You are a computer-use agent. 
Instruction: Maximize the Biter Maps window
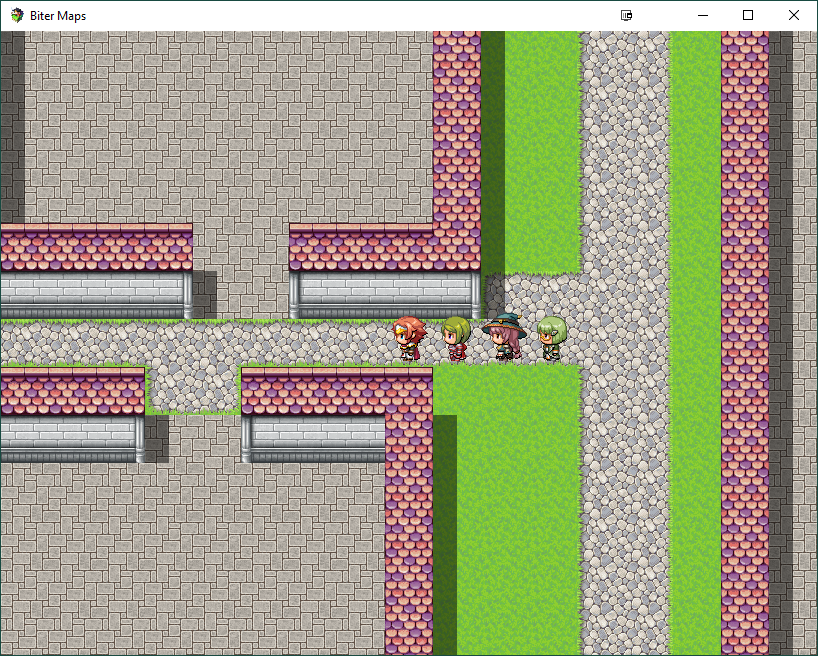point(748,15)
